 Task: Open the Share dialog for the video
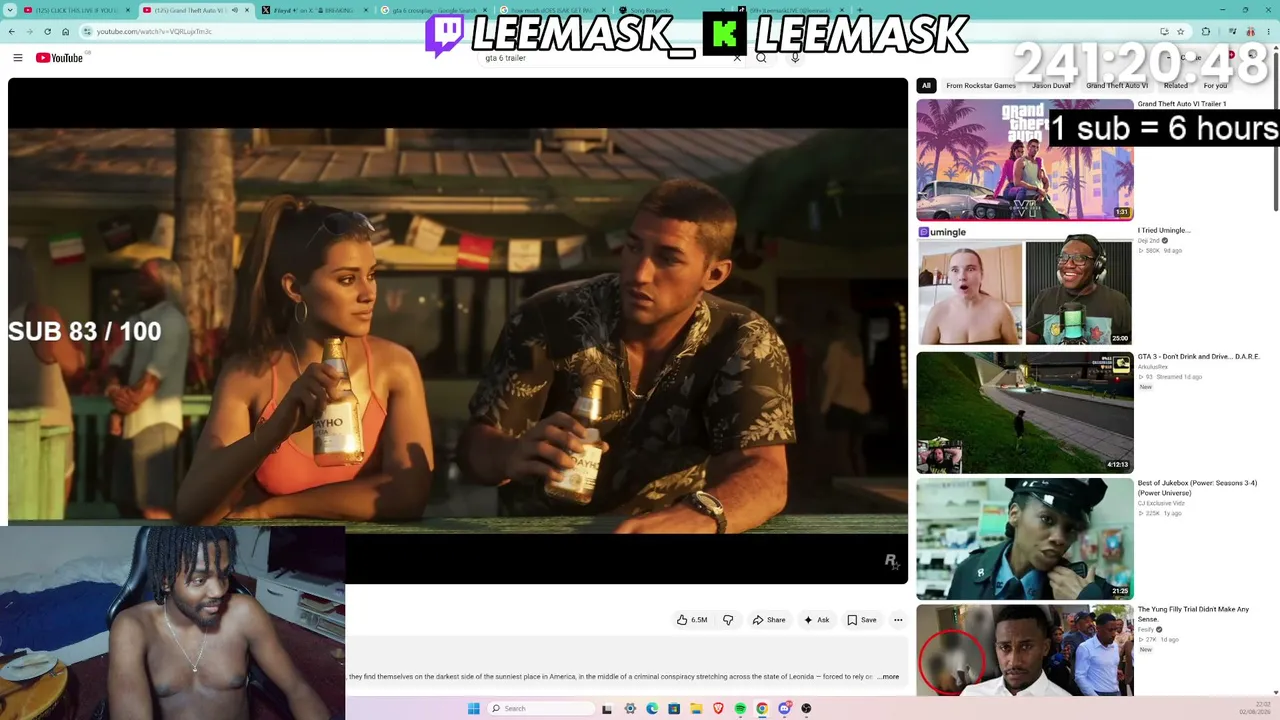[x=769, y=620]
